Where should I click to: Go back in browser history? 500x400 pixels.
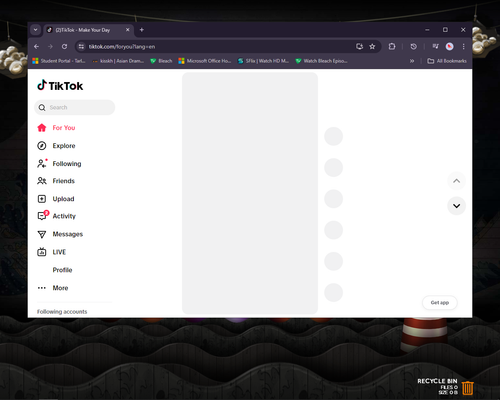pyautogui.click(x=37, y=47)
